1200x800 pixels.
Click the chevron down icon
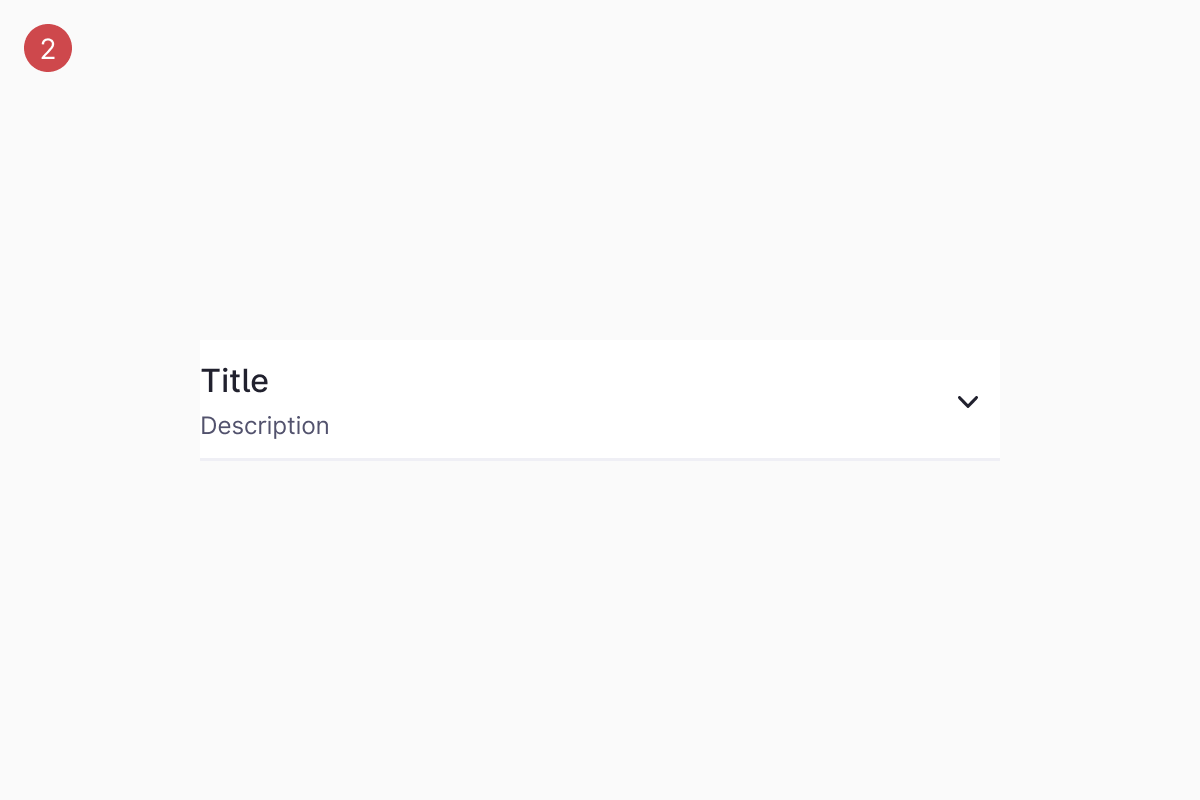pos(967,401)
